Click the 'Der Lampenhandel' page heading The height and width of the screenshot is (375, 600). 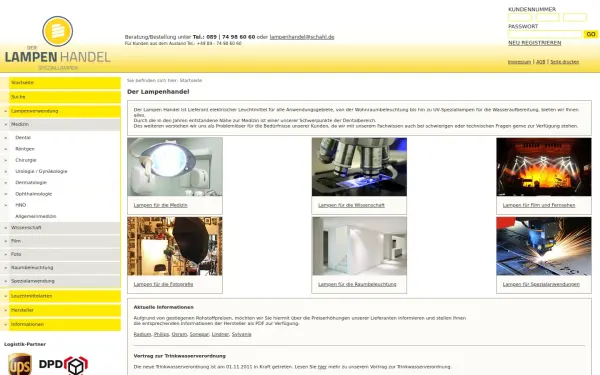(x=158, y=92)
